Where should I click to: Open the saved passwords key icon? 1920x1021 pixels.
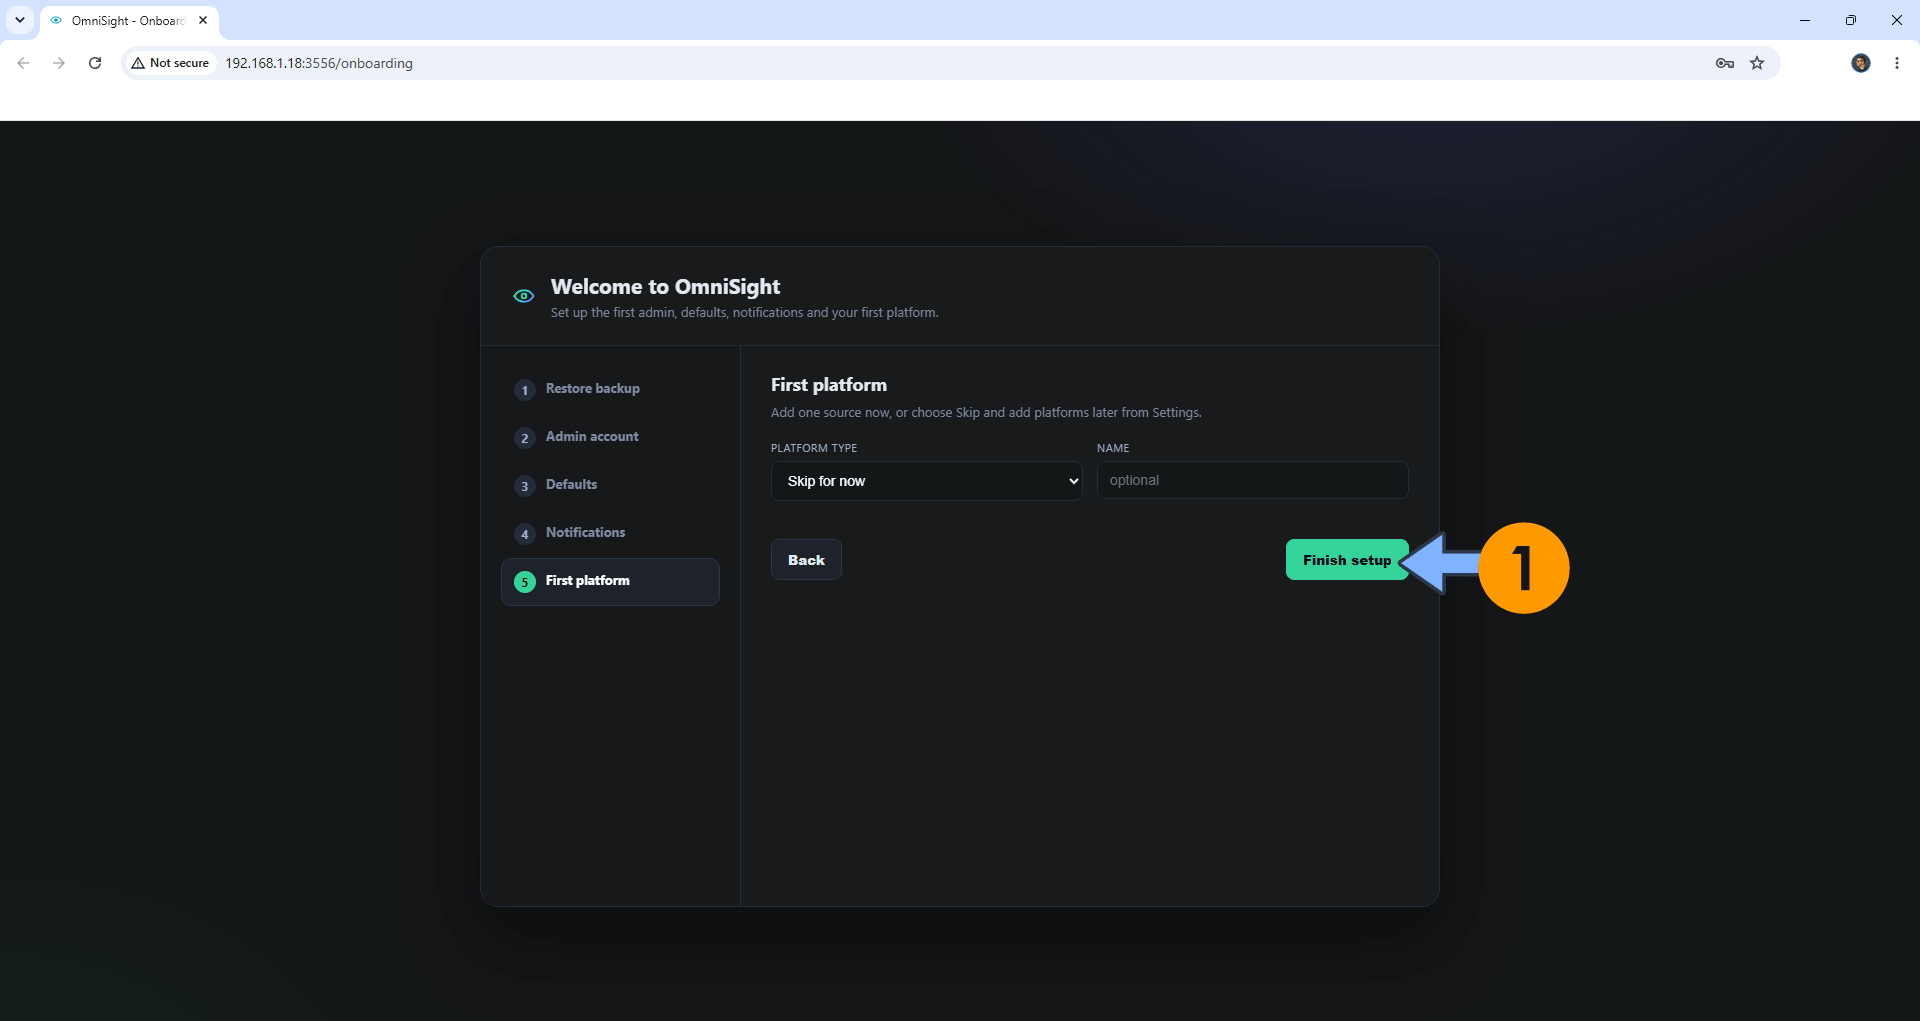1725,63
